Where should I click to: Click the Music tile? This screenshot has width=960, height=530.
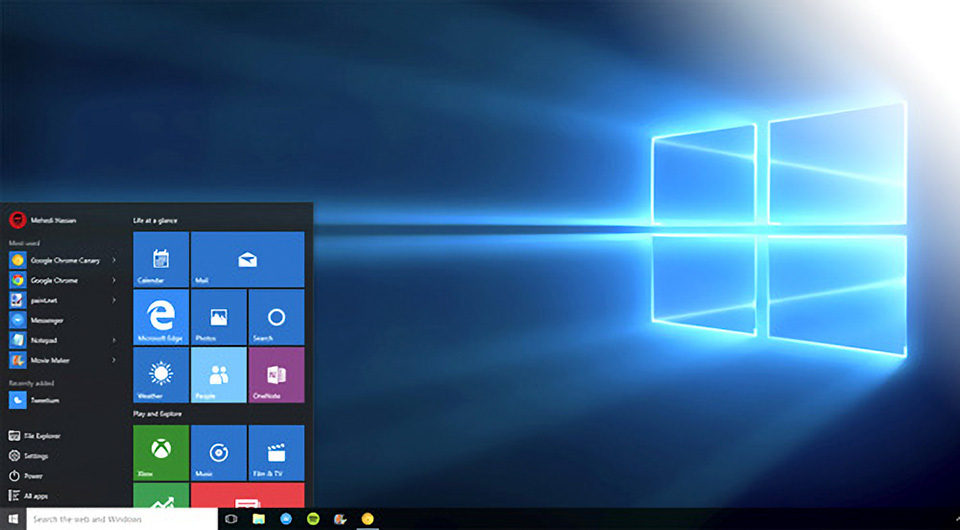218,452
